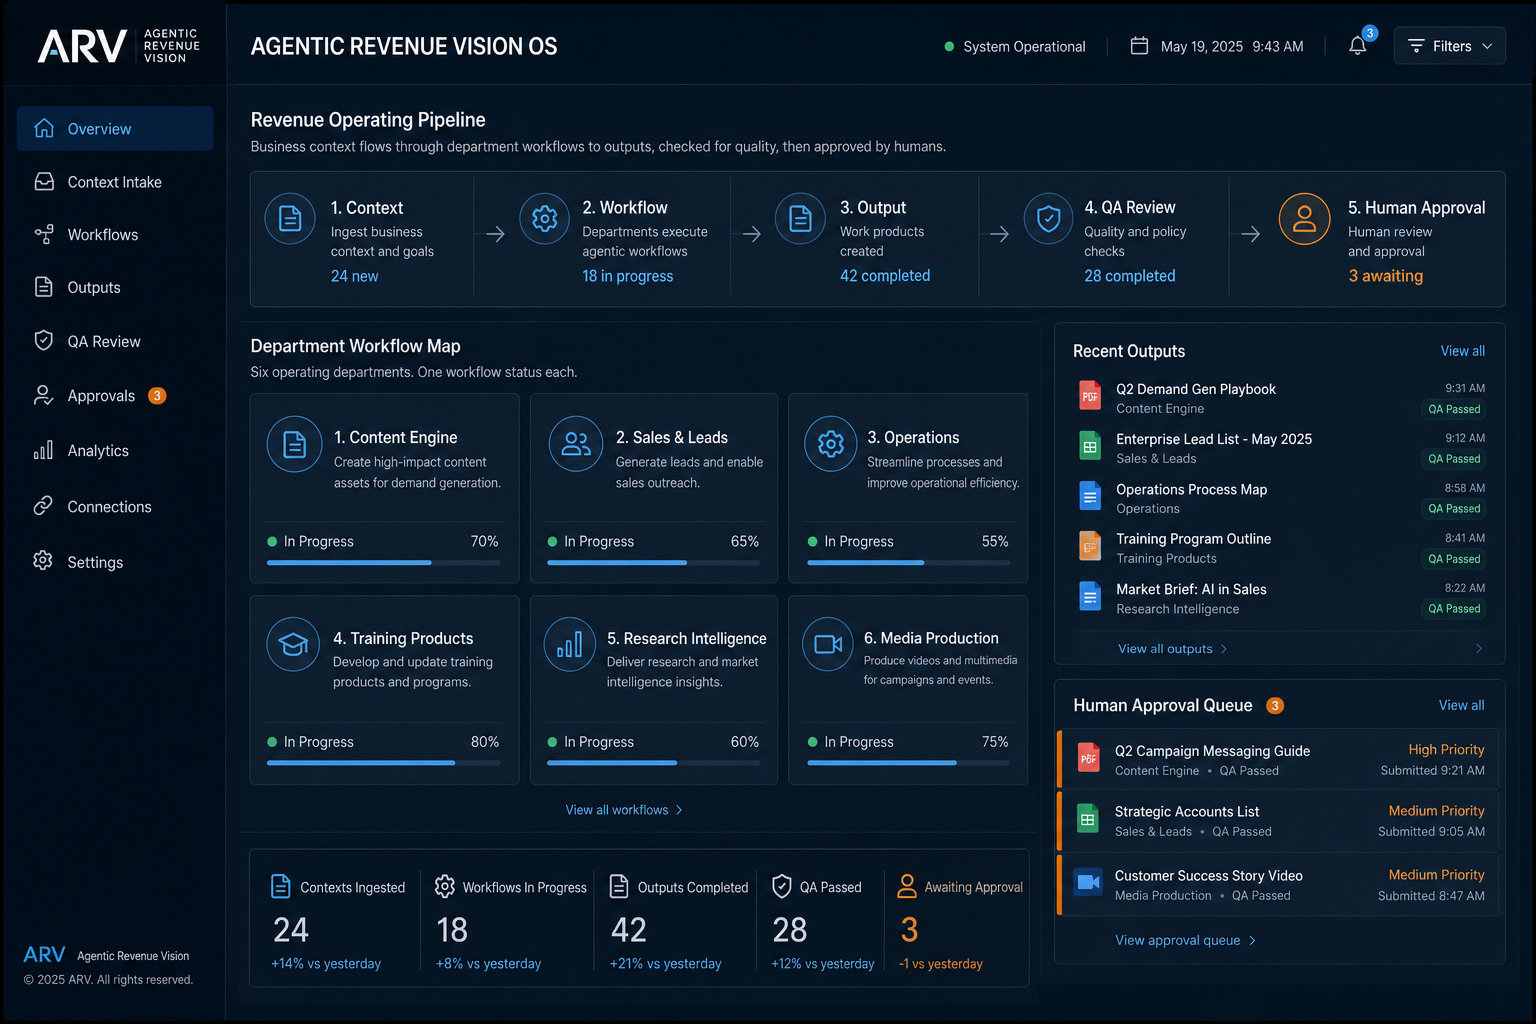
Task: Open the Operations Process Map document icon
Action: pyautogui.click(x=1090, y=496)
